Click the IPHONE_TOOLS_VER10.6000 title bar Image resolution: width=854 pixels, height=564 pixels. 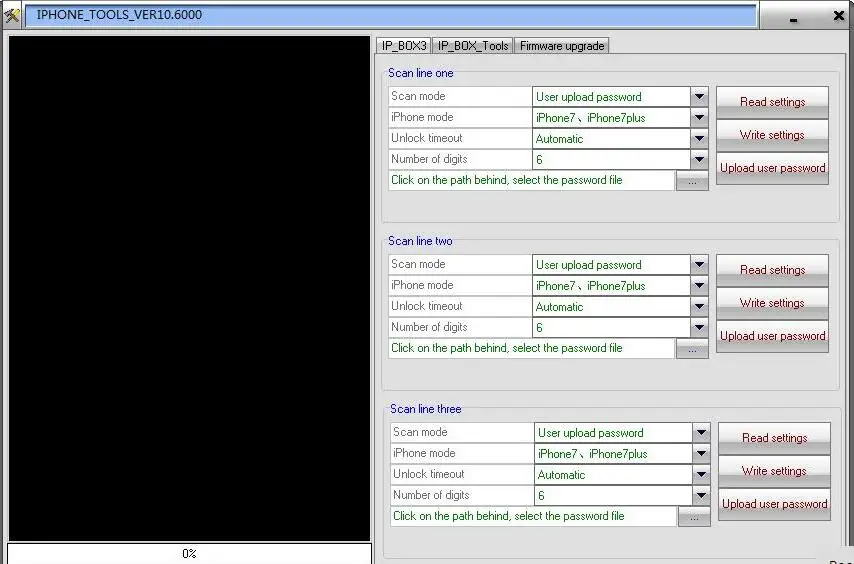click(391, 15)
